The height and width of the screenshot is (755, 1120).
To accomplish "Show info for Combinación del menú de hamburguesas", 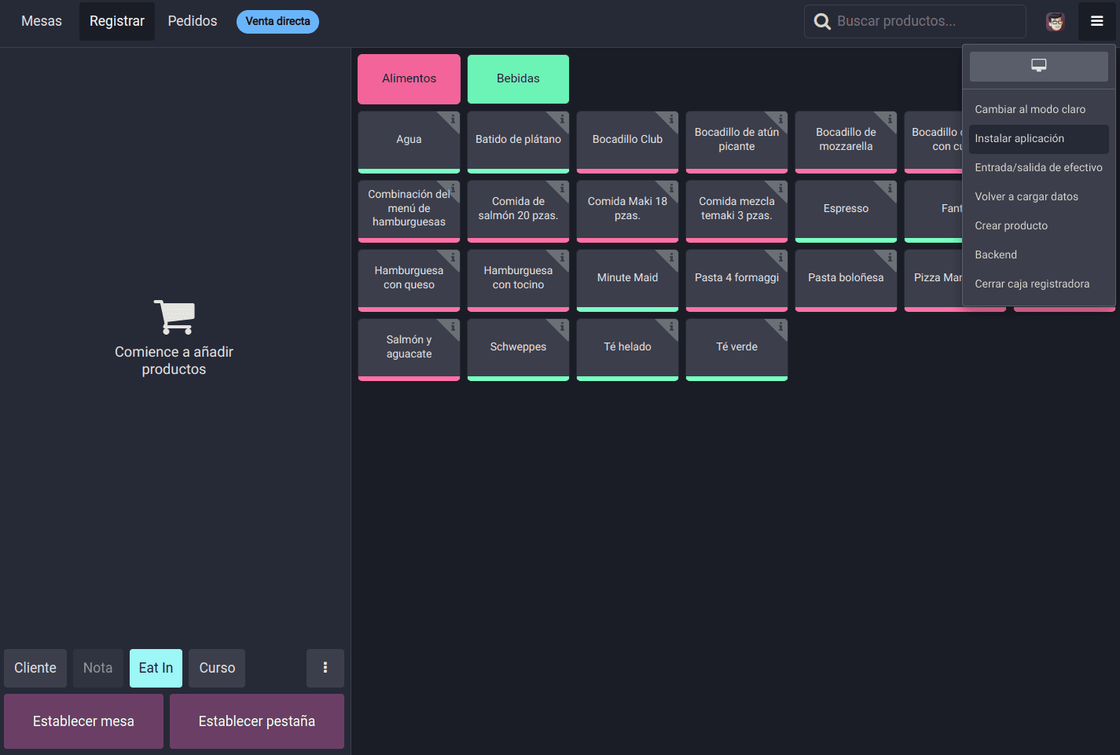I will click(x=453, y=189).
